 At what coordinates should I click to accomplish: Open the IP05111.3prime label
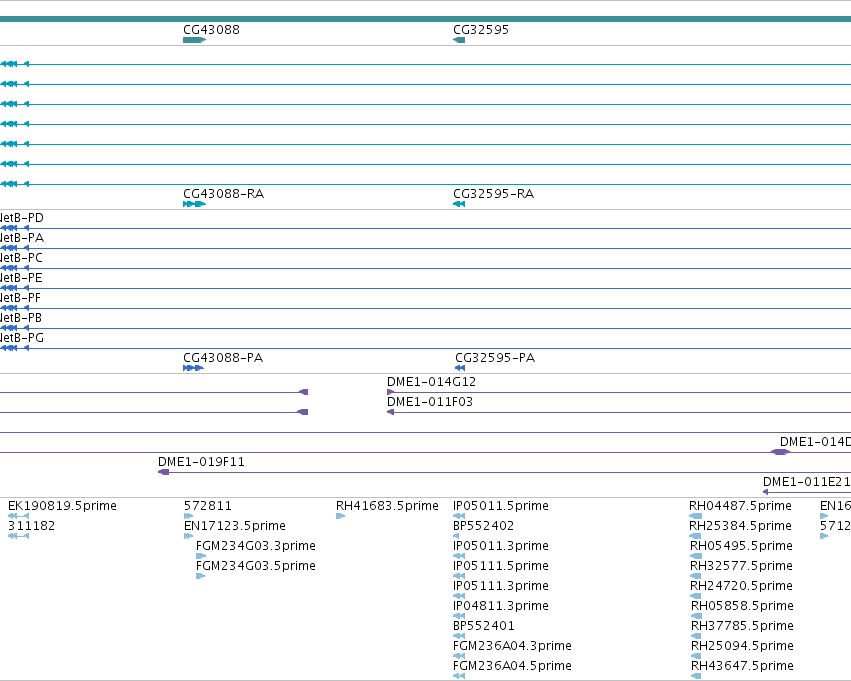[500, 586]
